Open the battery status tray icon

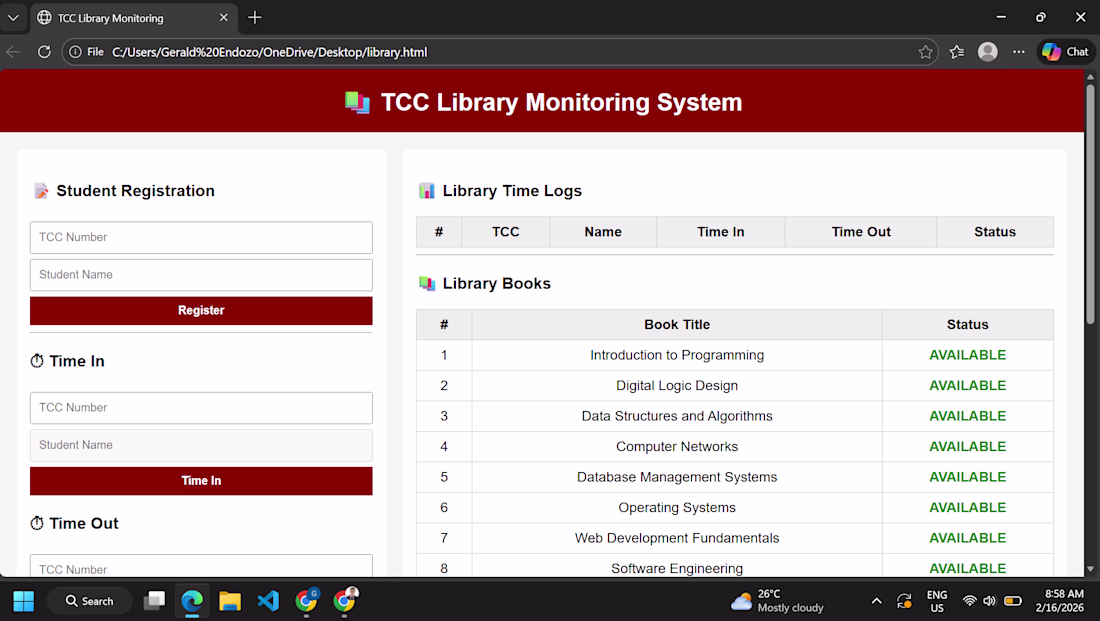1013,601
